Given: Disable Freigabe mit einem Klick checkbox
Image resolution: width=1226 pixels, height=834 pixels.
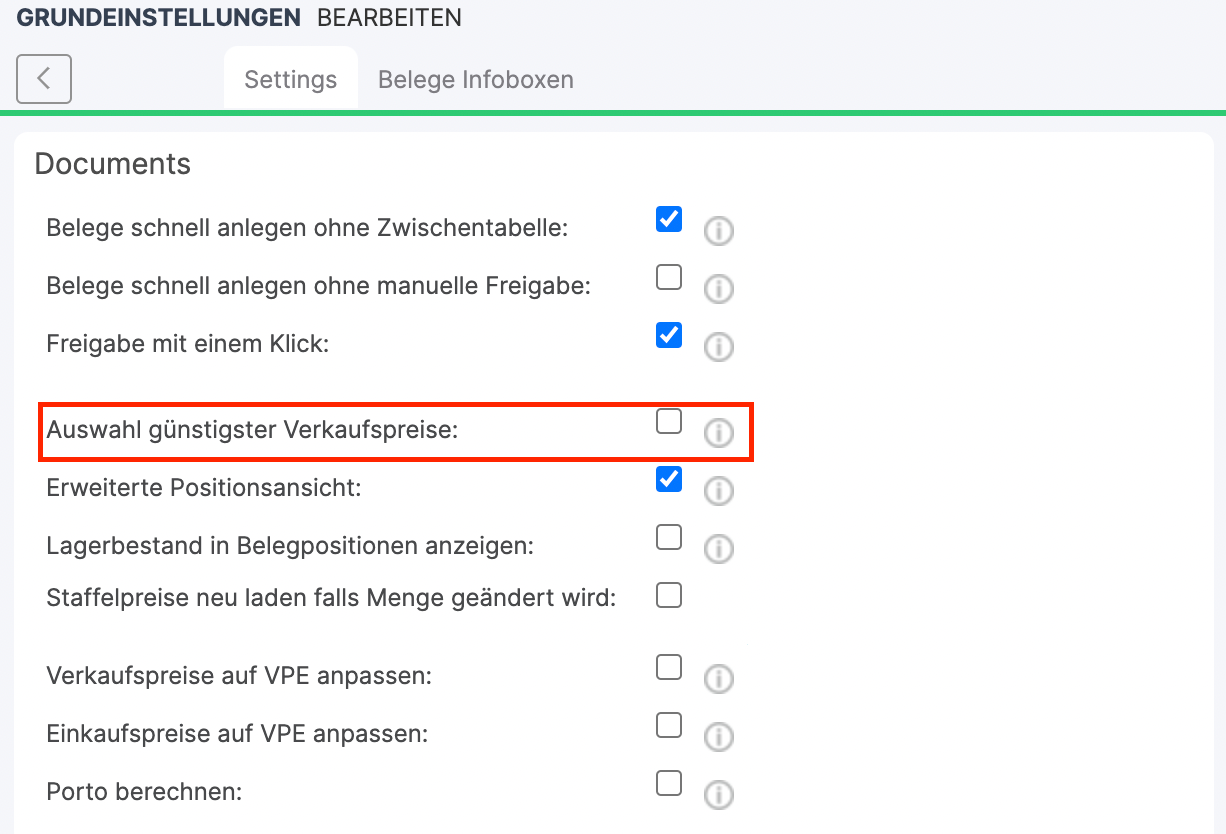Looking at the screenshot, I should 669,335.
